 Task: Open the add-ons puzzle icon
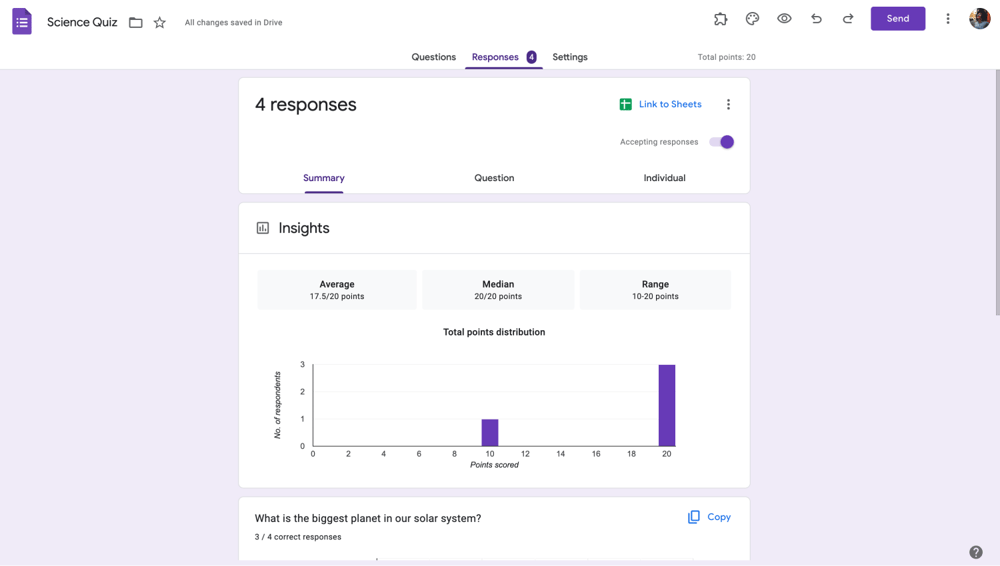720,19
